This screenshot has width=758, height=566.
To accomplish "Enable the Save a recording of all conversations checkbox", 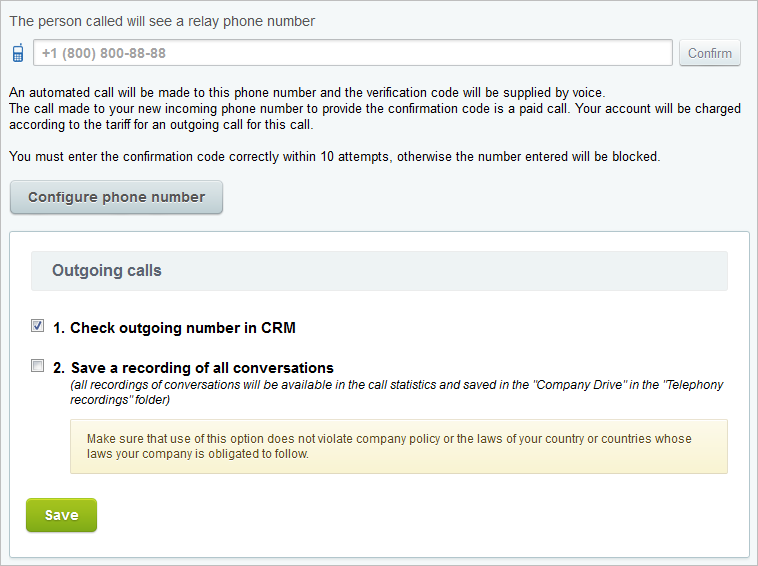I will (38, 366).
